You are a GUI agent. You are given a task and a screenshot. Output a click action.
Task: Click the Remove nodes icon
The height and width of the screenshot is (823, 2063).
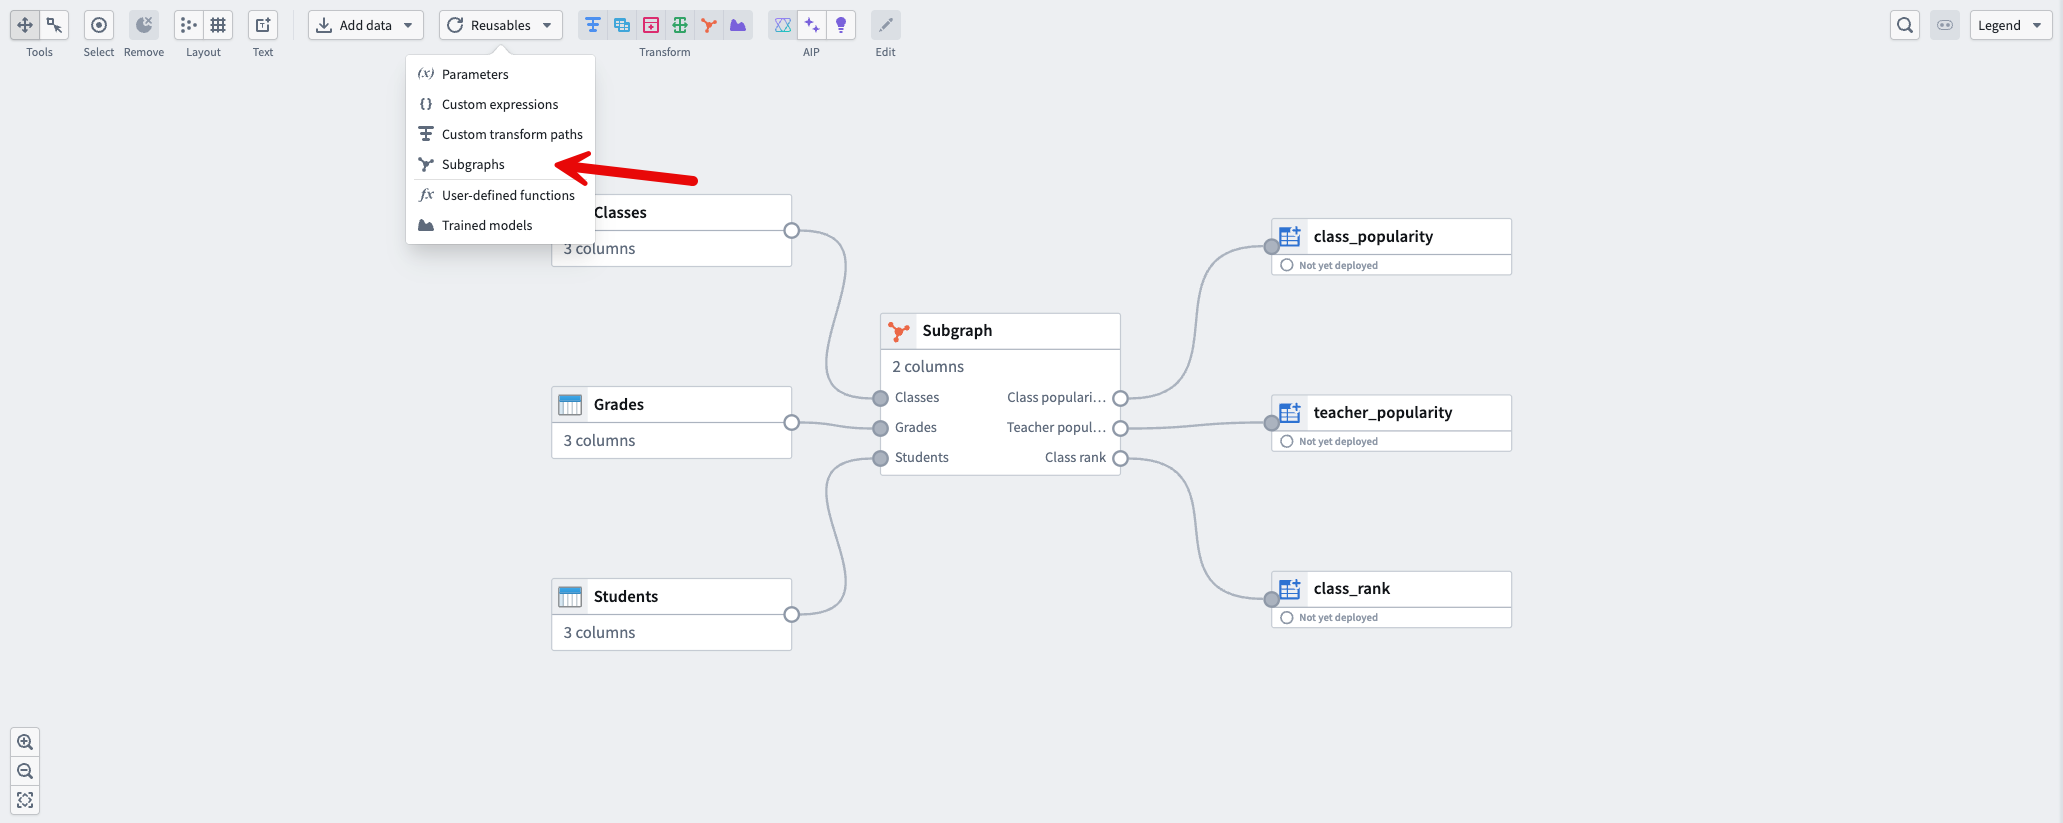(x=144, y=25)
